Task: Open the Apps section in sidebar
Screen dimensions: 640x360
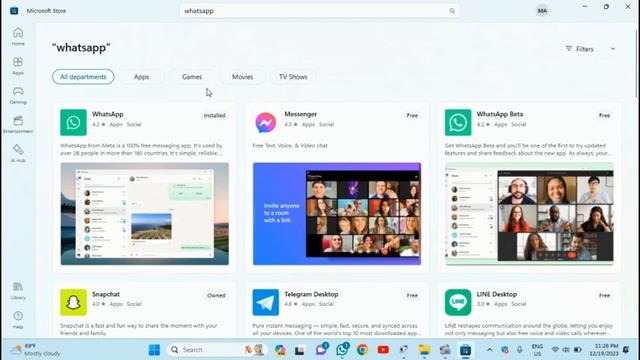Action: coord(18,66)
